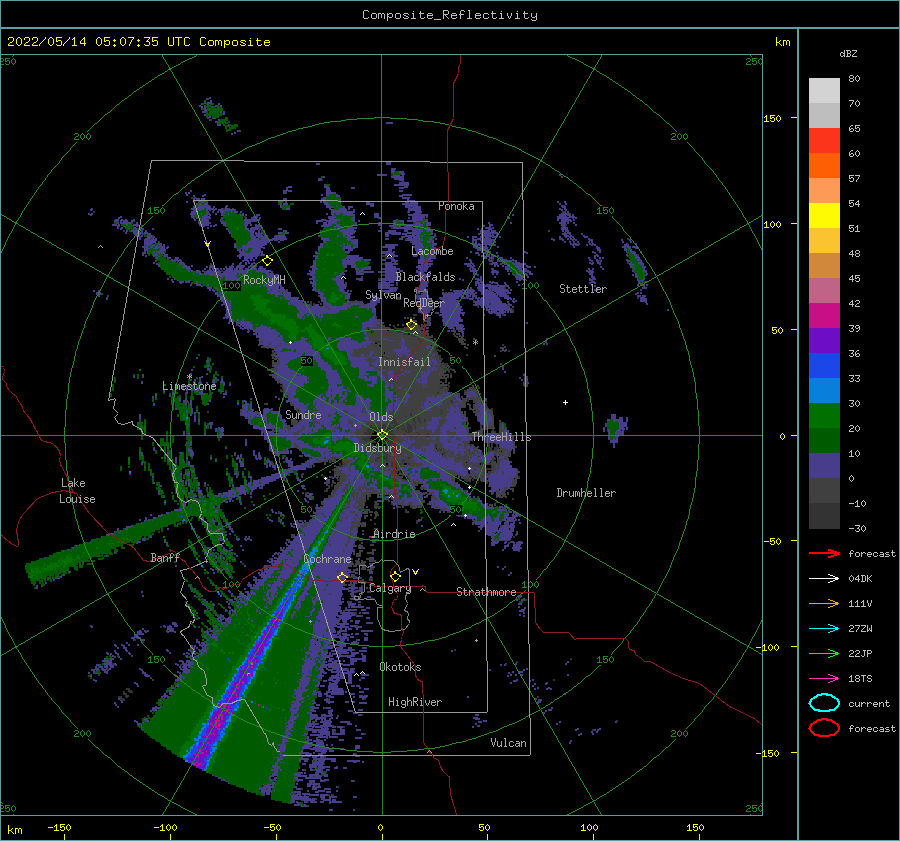Click the Airdrie city label

[x=394, y=534]
